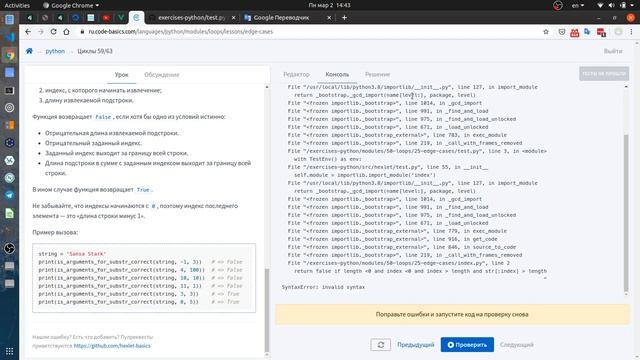Click Проверить button
The height and width of the screenshot is (360, 640).
coord(467,344)
